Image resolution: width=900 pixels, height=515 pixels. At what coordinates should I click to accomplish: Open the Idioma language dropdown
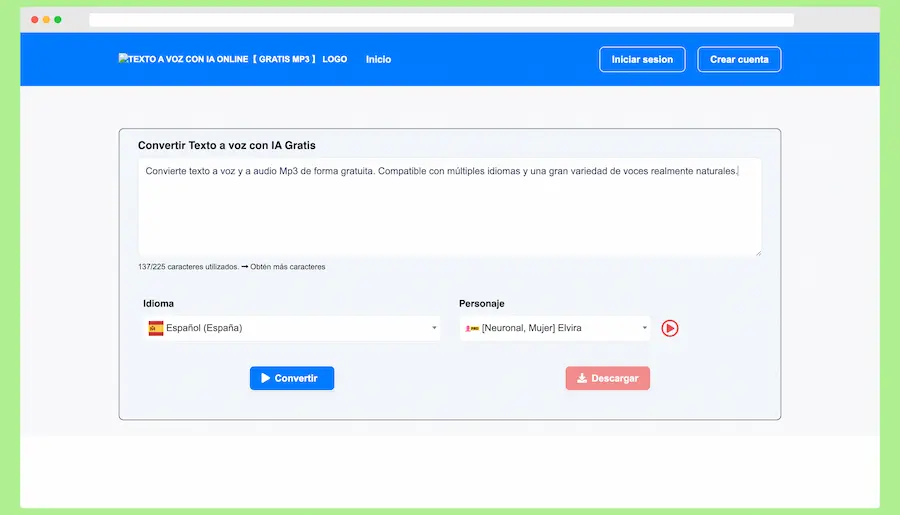(290, 328)
